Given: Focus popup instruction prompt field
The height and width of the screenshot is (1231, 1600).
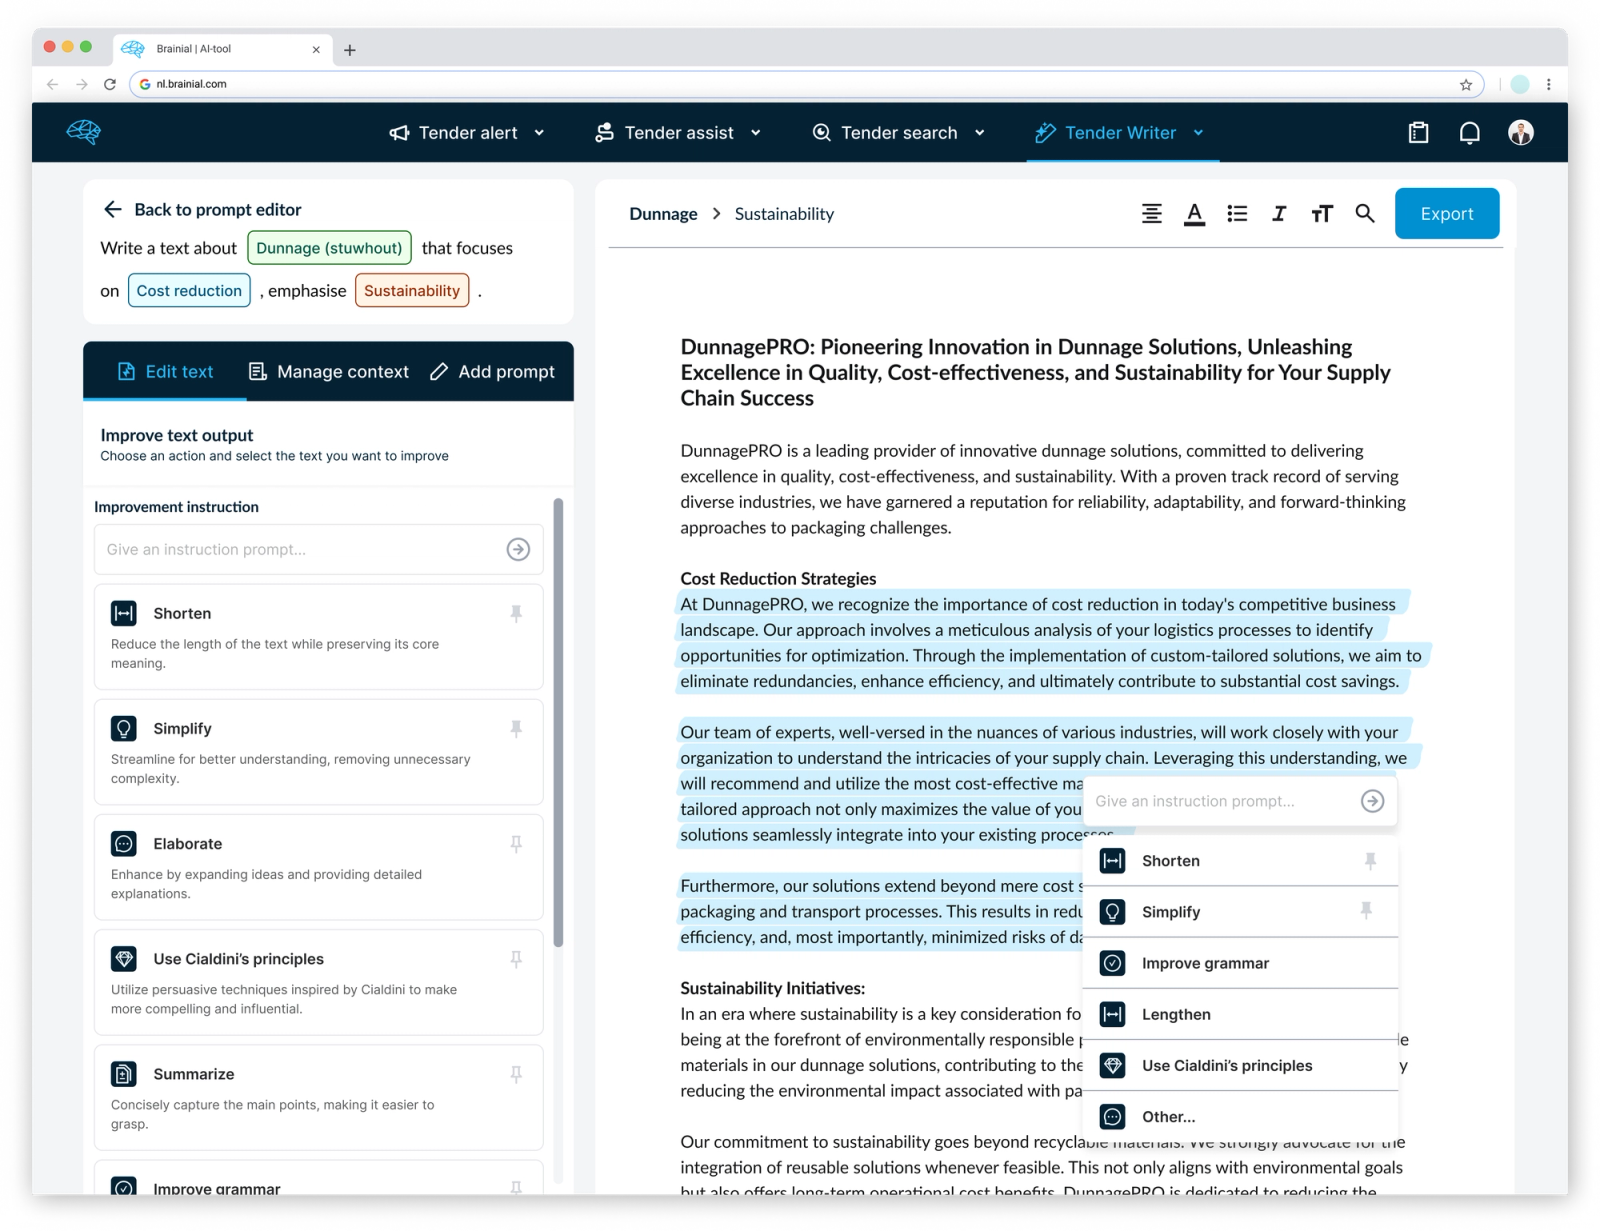Looking at the screenshot, I should pos(1240,801).
